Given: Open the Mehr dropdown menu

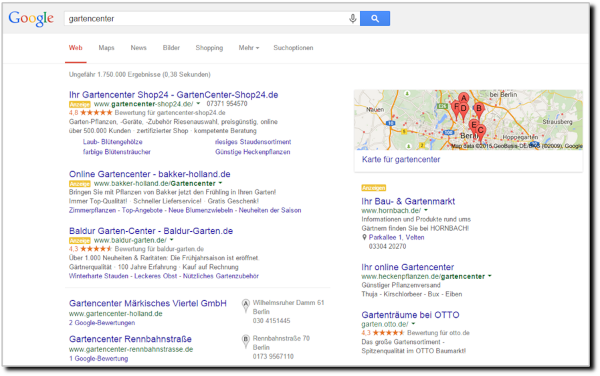Looking at the screenshot, I should click(x=249, y=48).
